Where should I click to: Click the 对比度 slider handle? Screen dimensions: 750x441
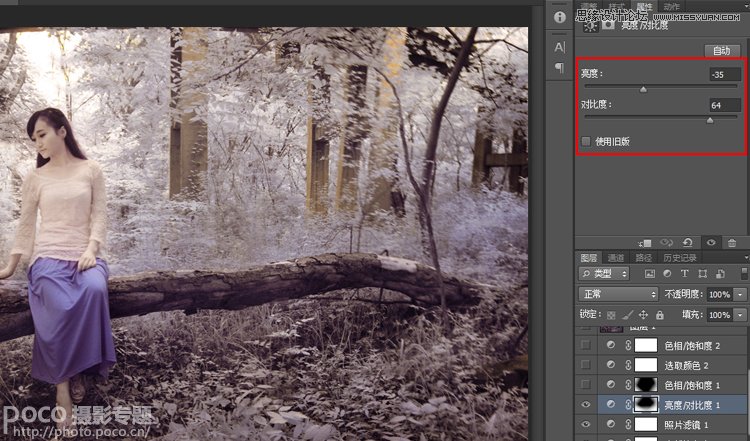point(710,119)
